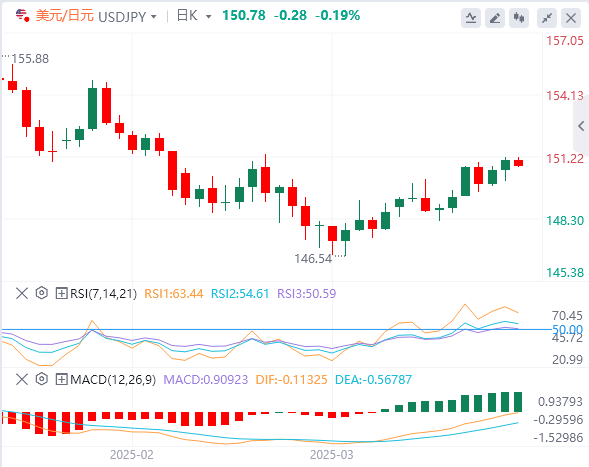The height and width of the screenshot is (467, 589).
Task: Open the indicator line chart tool
Action: click(471, 18)
